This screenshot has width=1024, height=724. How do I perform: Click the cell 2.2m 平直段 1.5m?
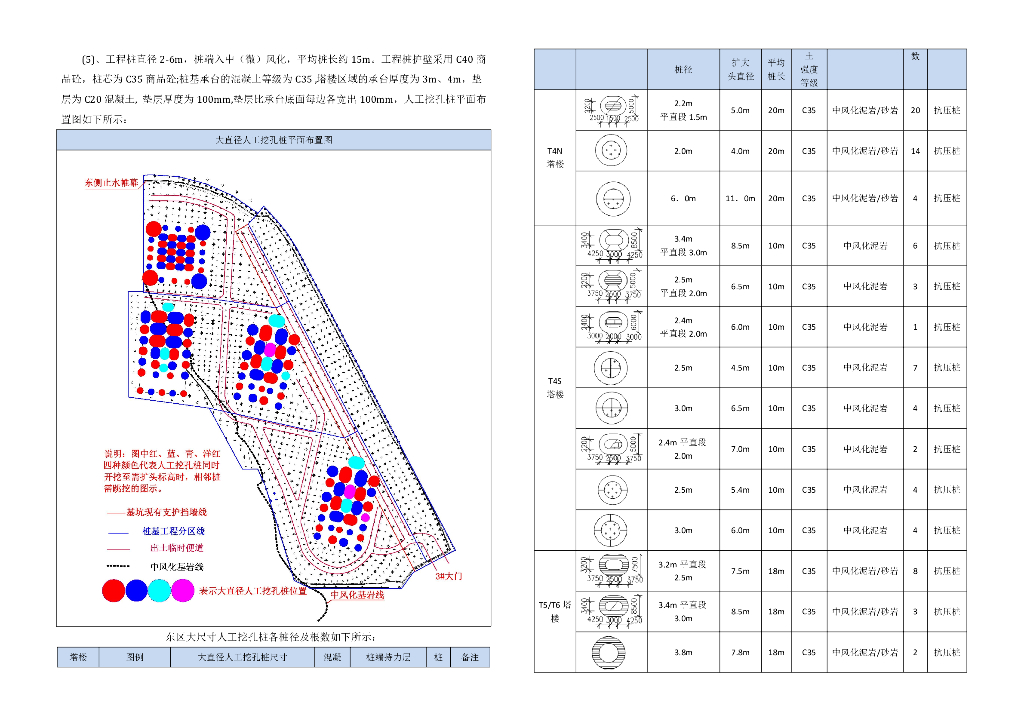click(683, 110)
